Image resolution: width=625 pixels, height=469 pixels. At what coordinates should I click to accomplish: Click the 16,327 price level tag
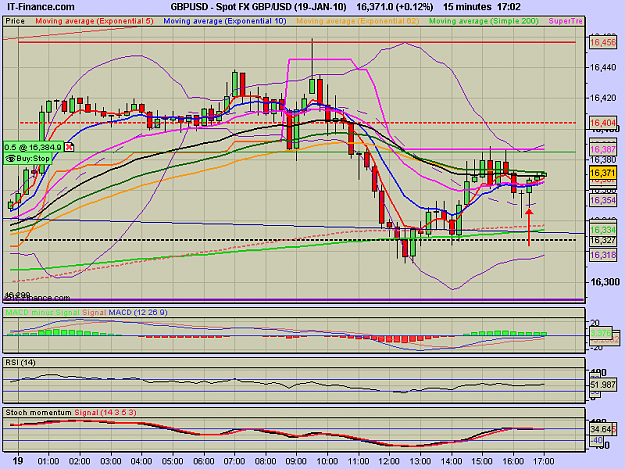603,240
